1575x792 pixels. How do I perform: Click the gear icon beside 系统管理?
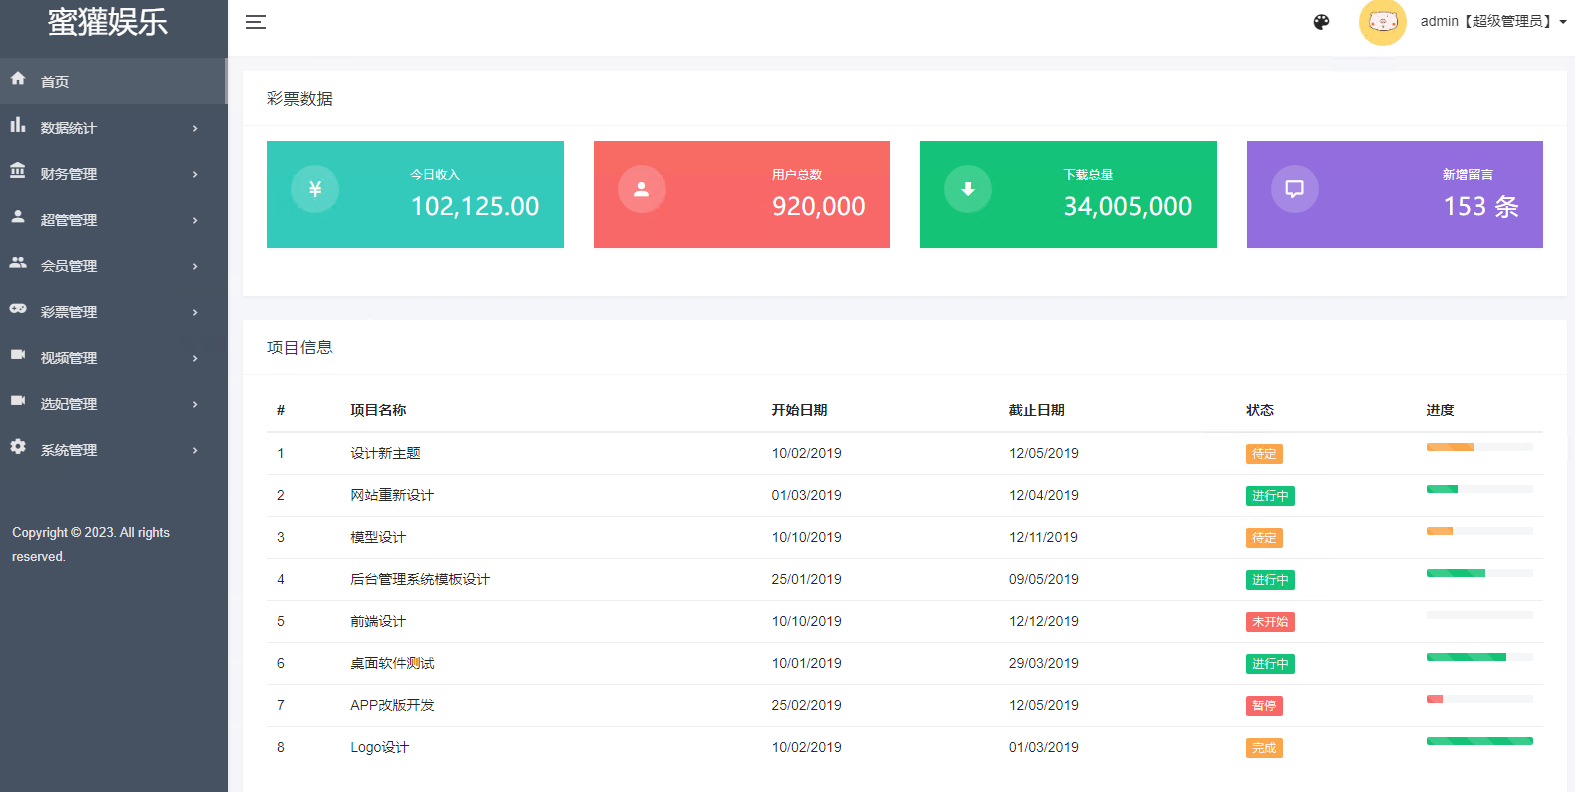[18, 447]
